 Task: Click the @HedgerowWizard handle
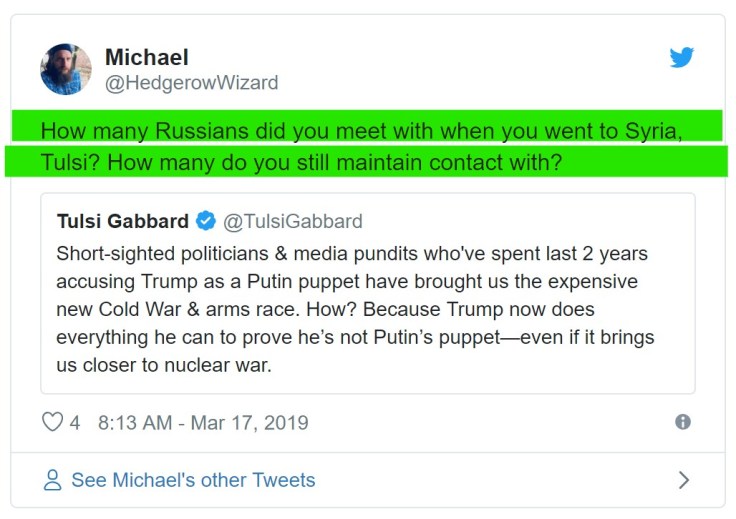(192, 83)
